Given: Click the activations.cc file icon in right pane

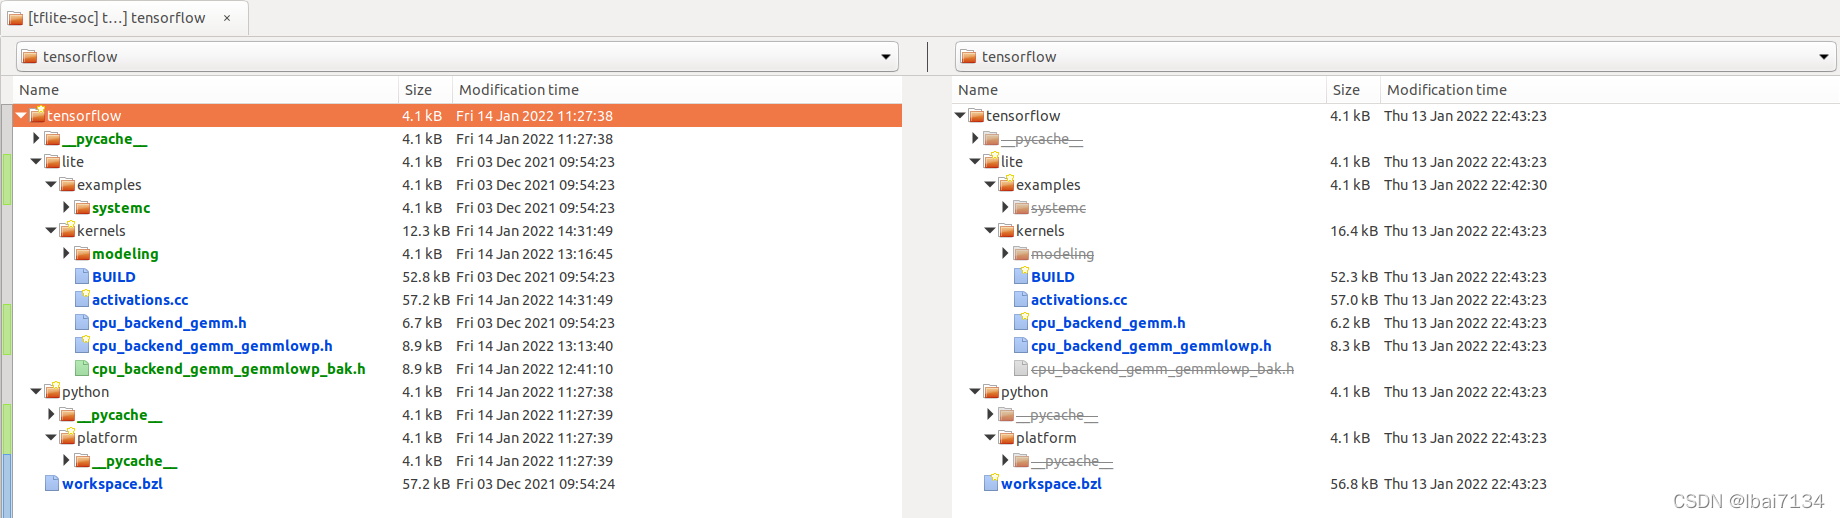Looking at the screenshot, I should [1021, 299].
